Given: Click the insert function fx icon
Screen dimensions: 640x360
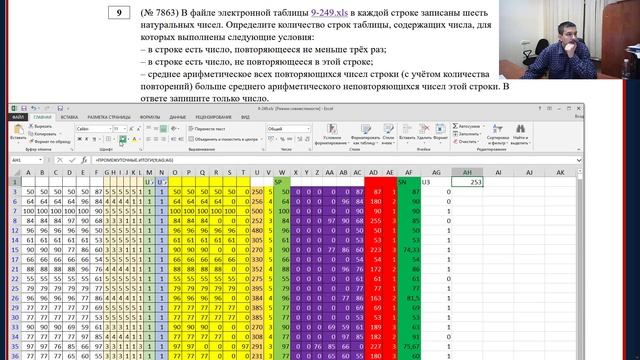Looking at the screenshot, I should click(x=84, y=160).
